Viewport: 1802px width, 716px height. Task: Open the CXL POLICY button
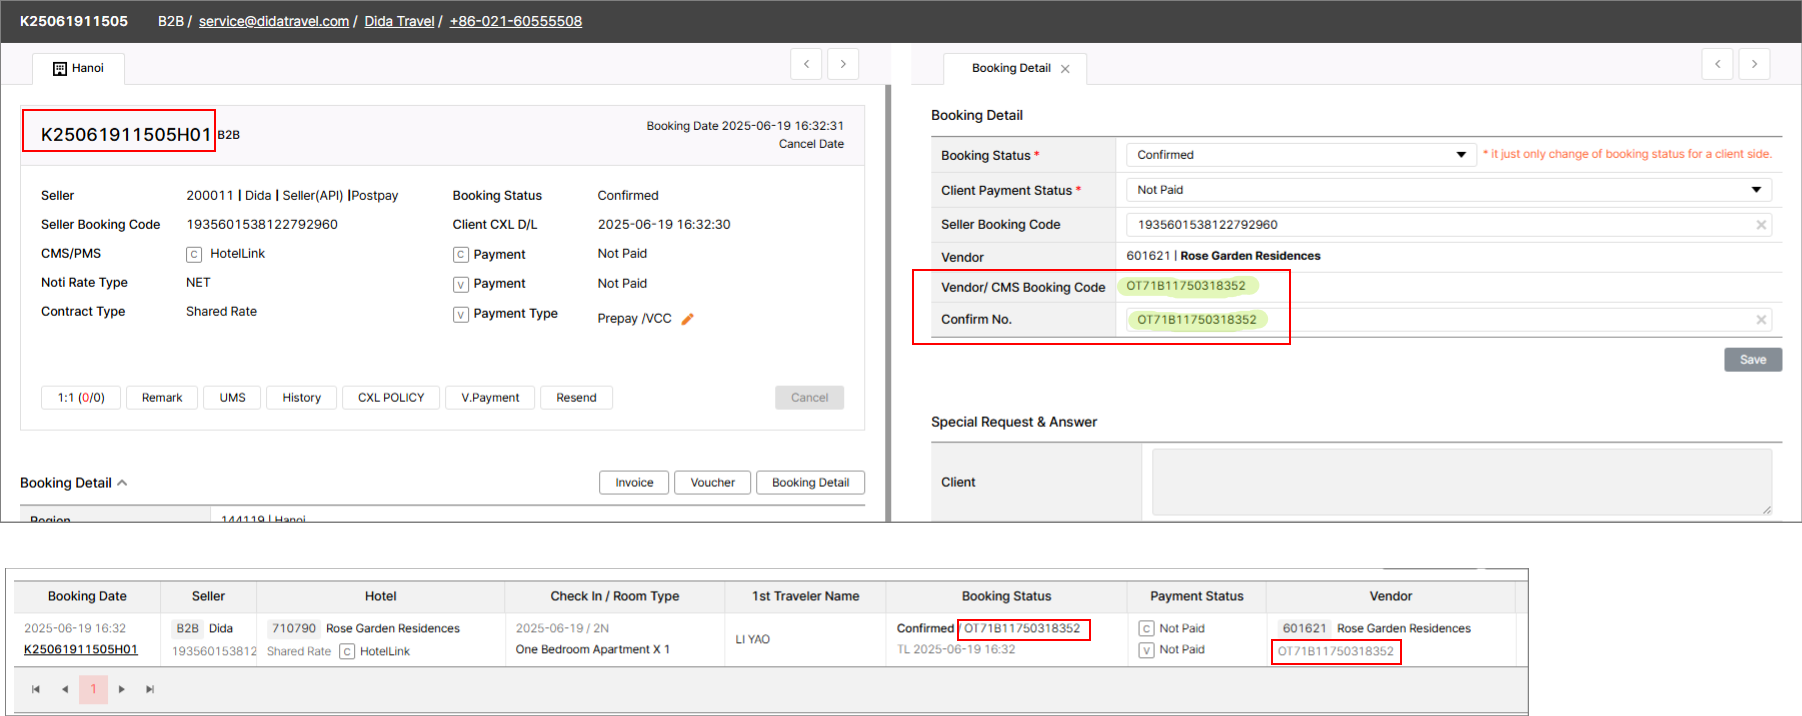click(391, 398)
